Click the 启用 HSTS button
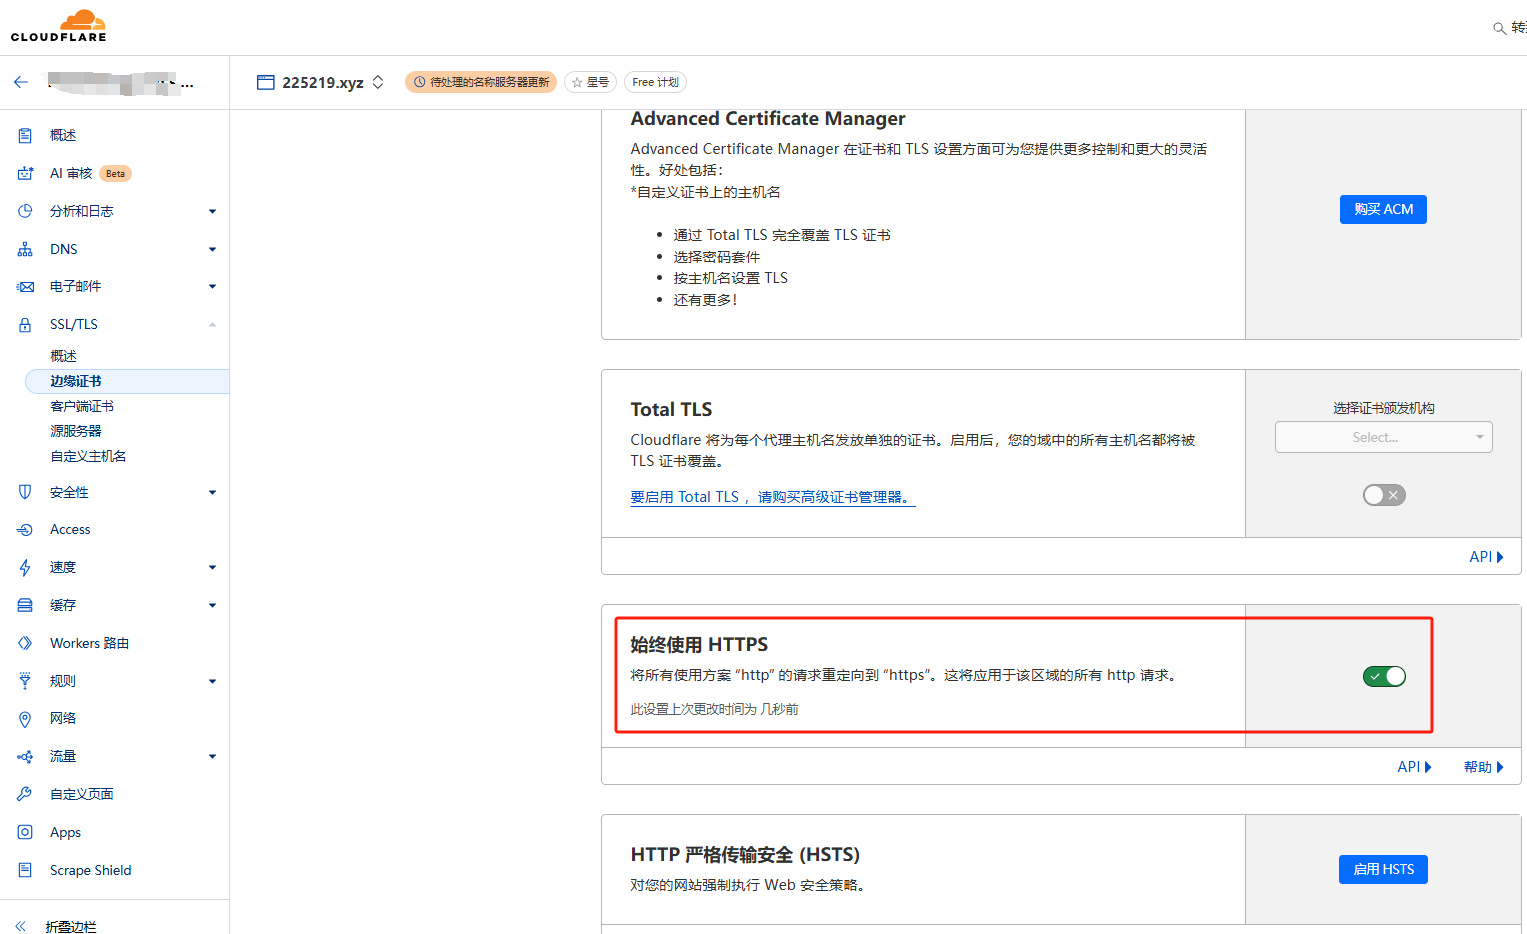The width and height of the screenshot is (1527, 934). coord(1383,870)
